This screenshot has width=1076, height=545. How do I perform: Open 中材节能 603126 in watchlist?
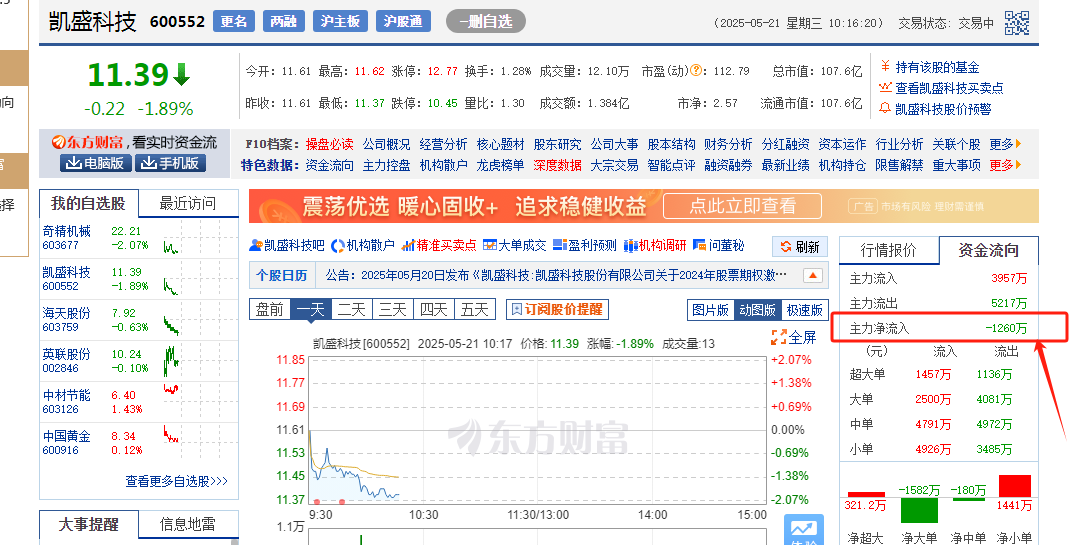tap(67, 402)
